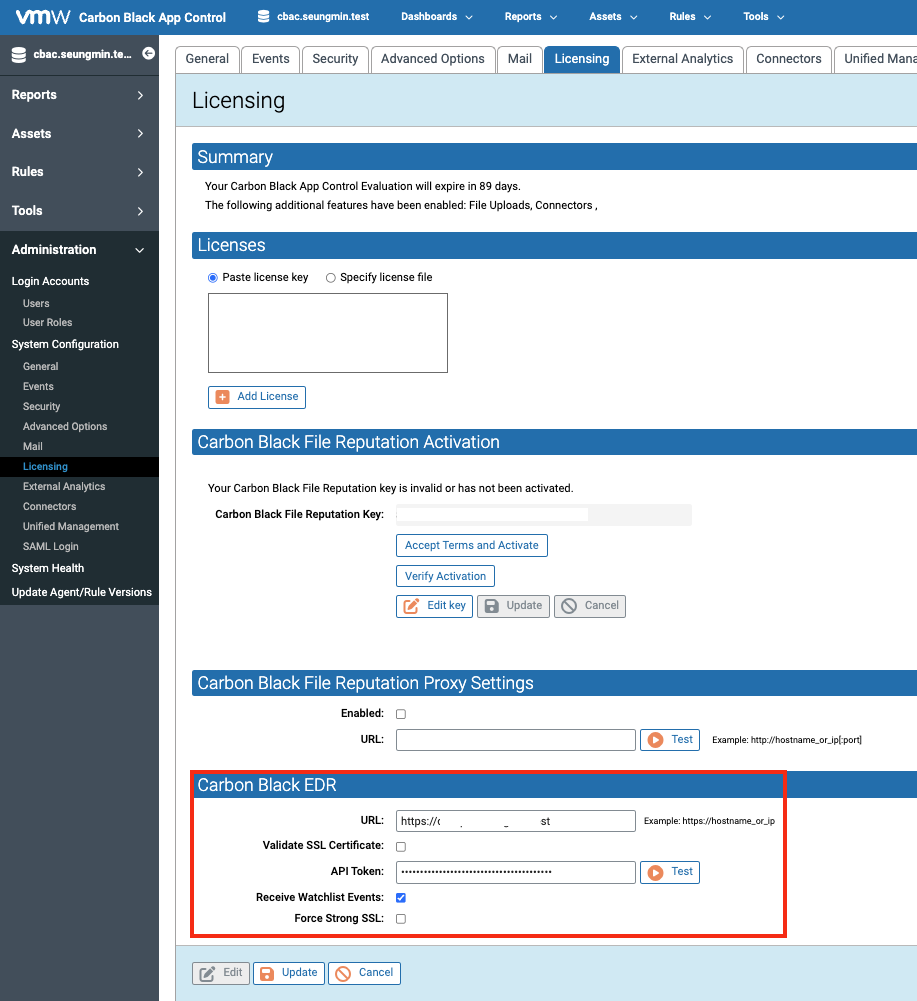Viewport: 917px width, 1001px height.
Task: Click the Carbon Black File Reputation Key field
Action: tap(543, 515)
